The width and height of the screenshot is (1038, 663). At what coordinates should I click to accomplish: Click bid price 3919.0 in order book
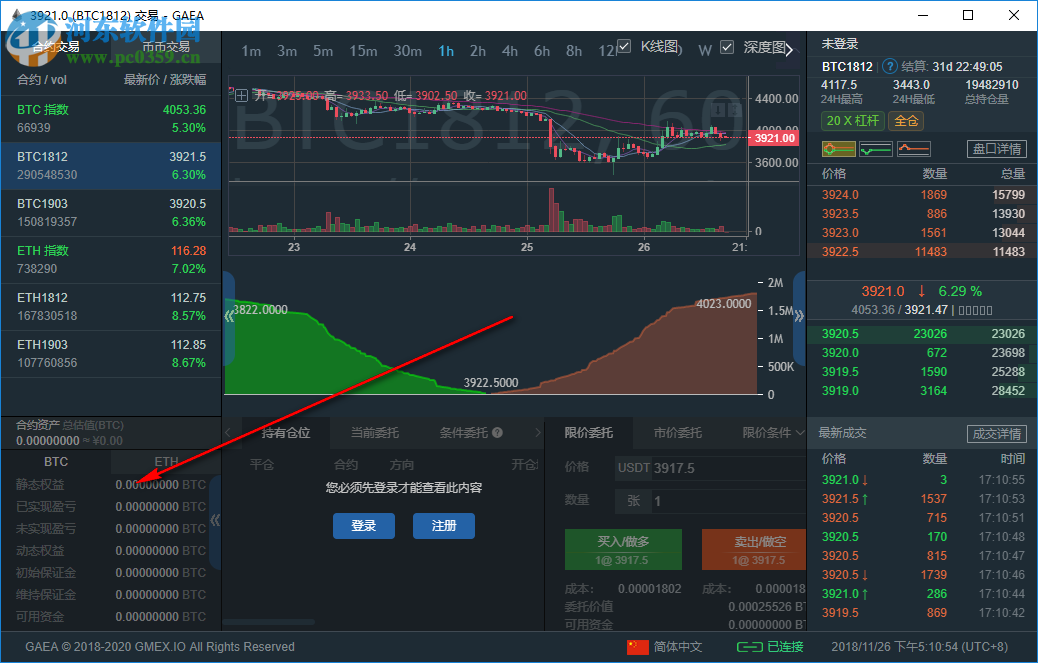(x=840, y=390)
